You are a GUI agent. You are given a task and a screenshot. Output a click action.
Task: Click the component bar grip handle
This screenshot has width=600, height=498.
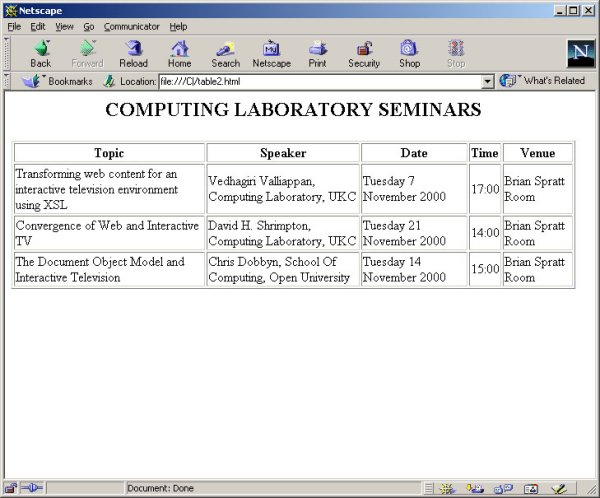429,488
